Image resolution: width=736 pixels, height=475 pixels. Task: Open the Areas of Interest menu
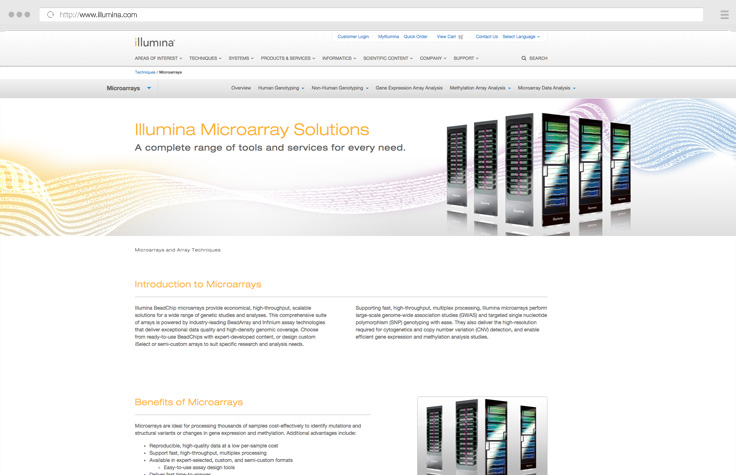point(158,58)
